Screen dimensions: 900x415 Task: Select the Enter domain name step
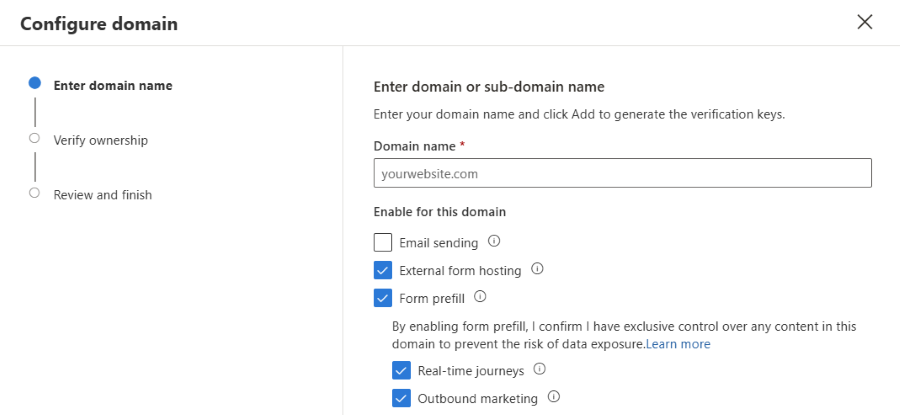tap(112, 86)
